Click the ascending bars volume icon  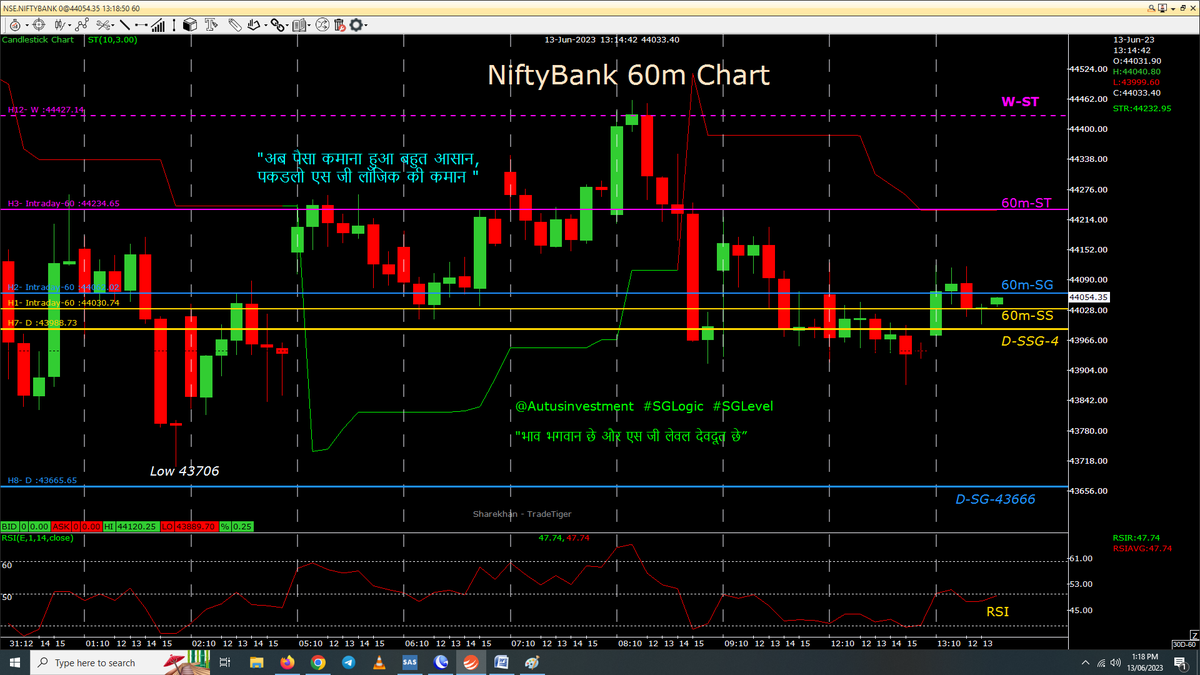(157, 24)
